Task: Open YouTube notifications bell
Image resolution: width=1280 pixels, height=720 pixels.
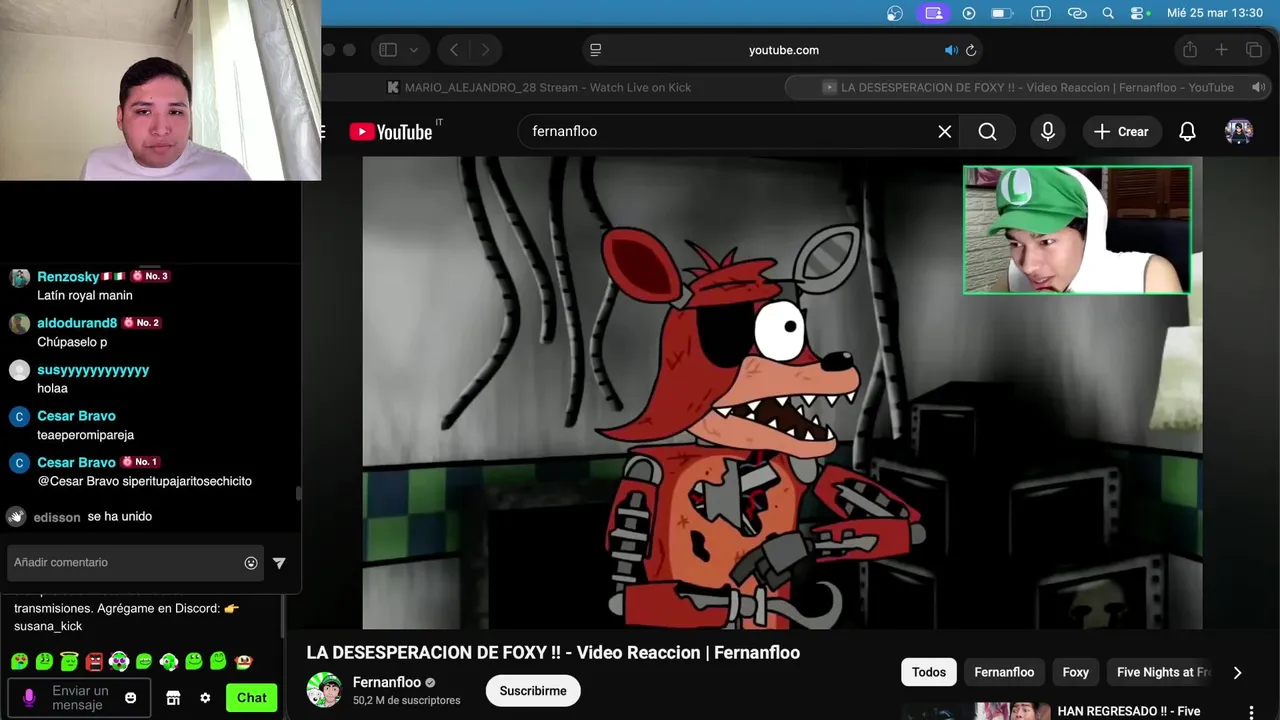Action: pyautogui.click(x=1187, y=131)
